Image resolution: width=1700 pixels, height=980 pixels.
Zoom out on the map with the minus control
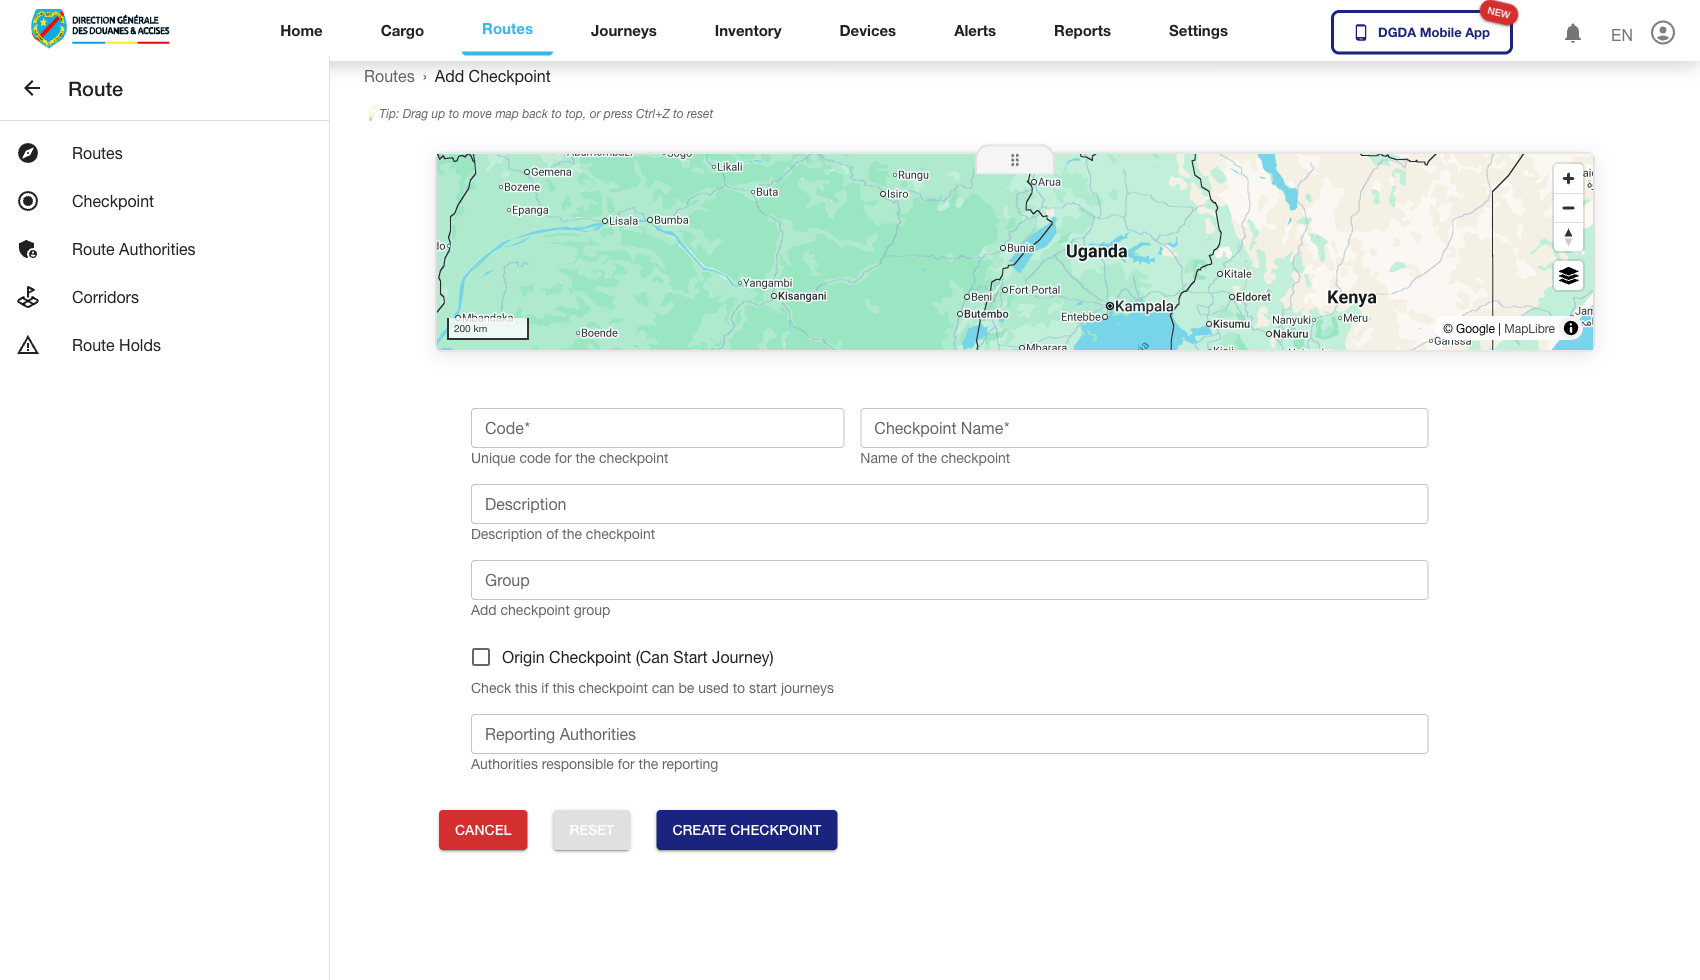tap(1568, 208)
